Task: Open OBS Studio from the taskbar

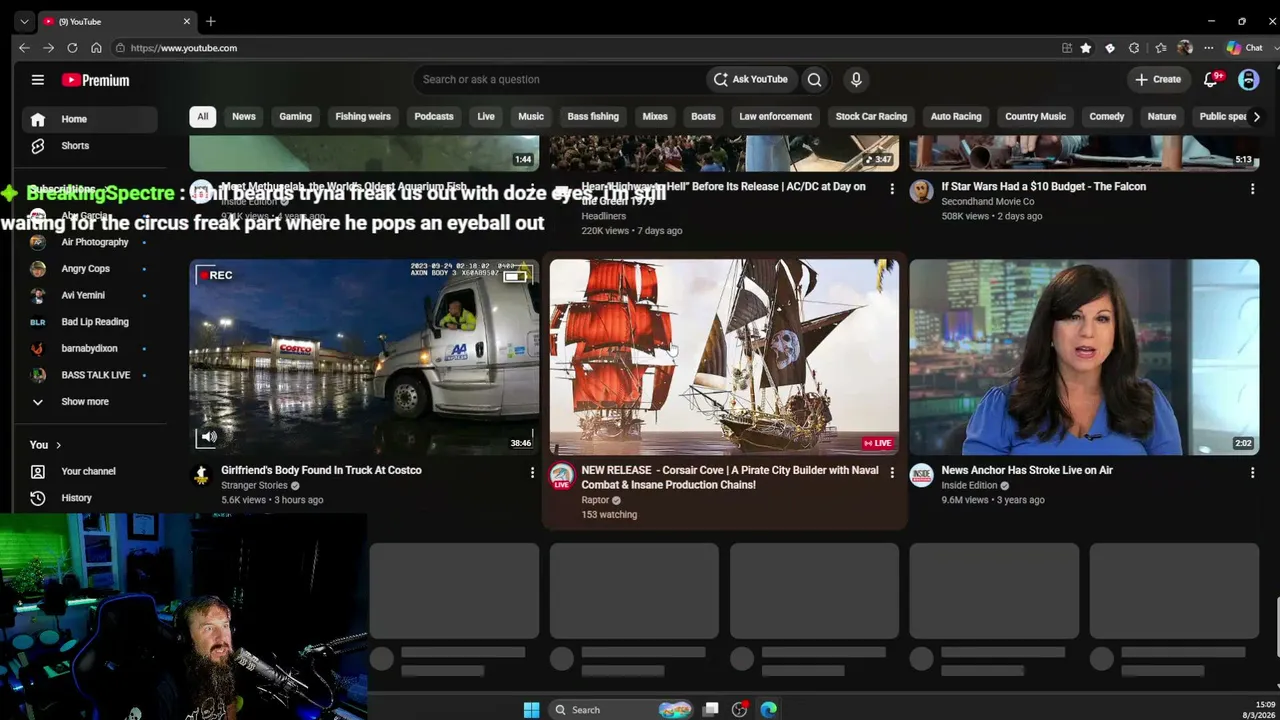Action: (740, 710)
